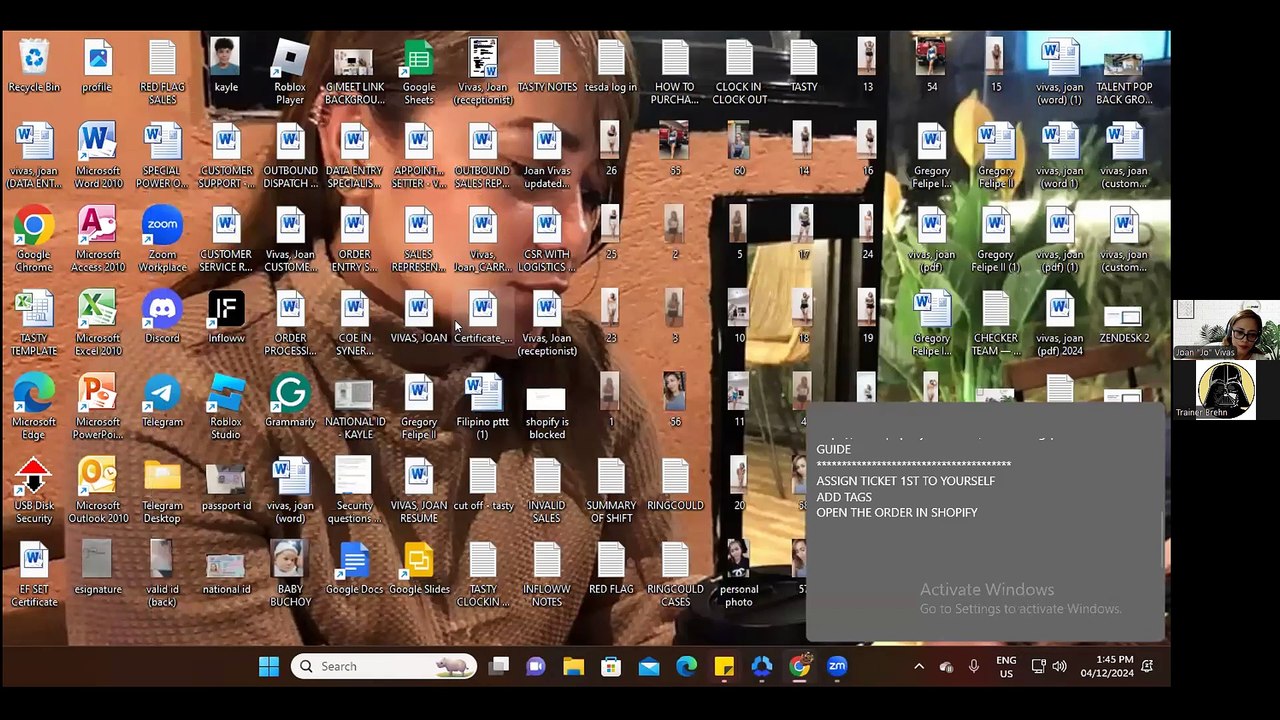The image size is (1280, 720).
Task: Select the Microsoft Excel 2010 shortcut
Action: [x=98, y=313]
